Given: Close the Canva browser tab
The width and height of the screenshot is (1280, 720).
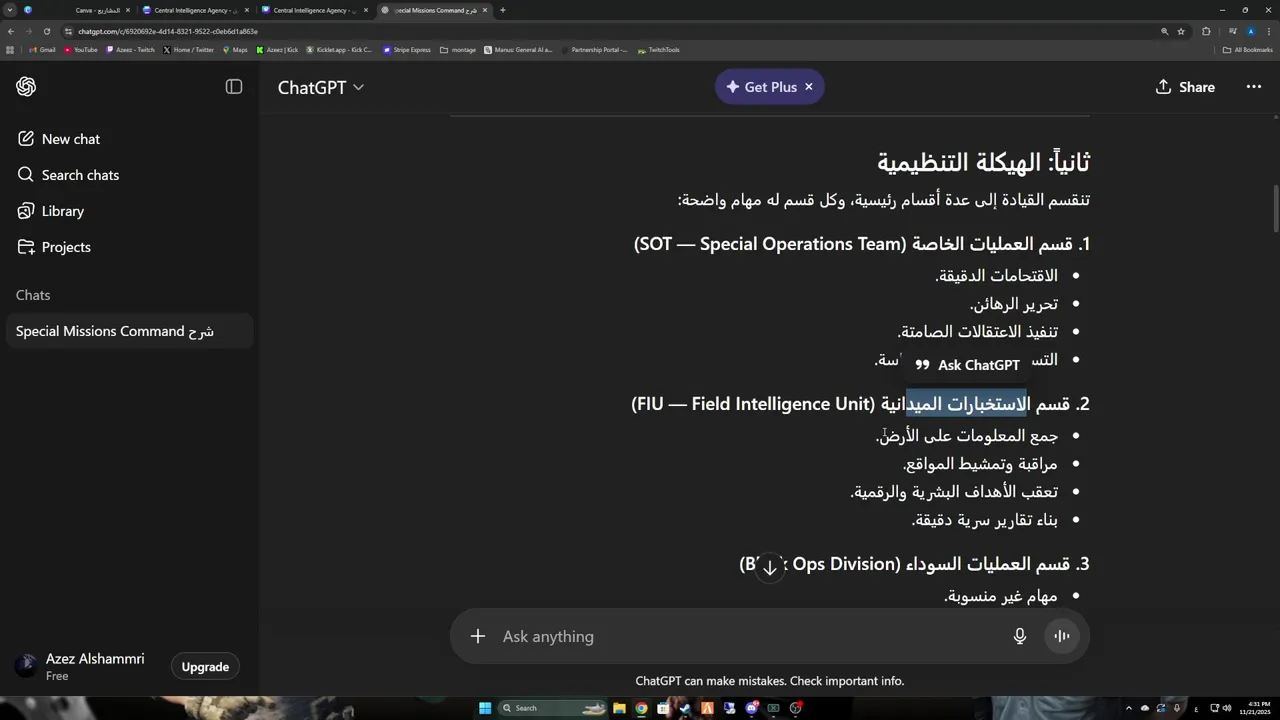Looking at the screenshot, I should [128, 10].
